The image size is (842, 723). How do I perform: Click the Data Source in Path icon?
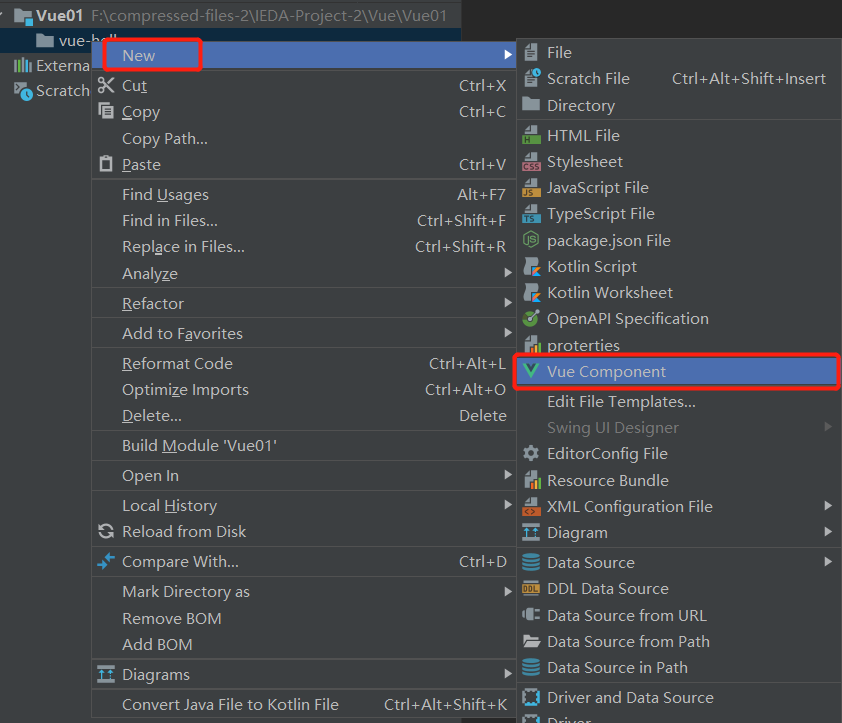[x=531, y=667]
